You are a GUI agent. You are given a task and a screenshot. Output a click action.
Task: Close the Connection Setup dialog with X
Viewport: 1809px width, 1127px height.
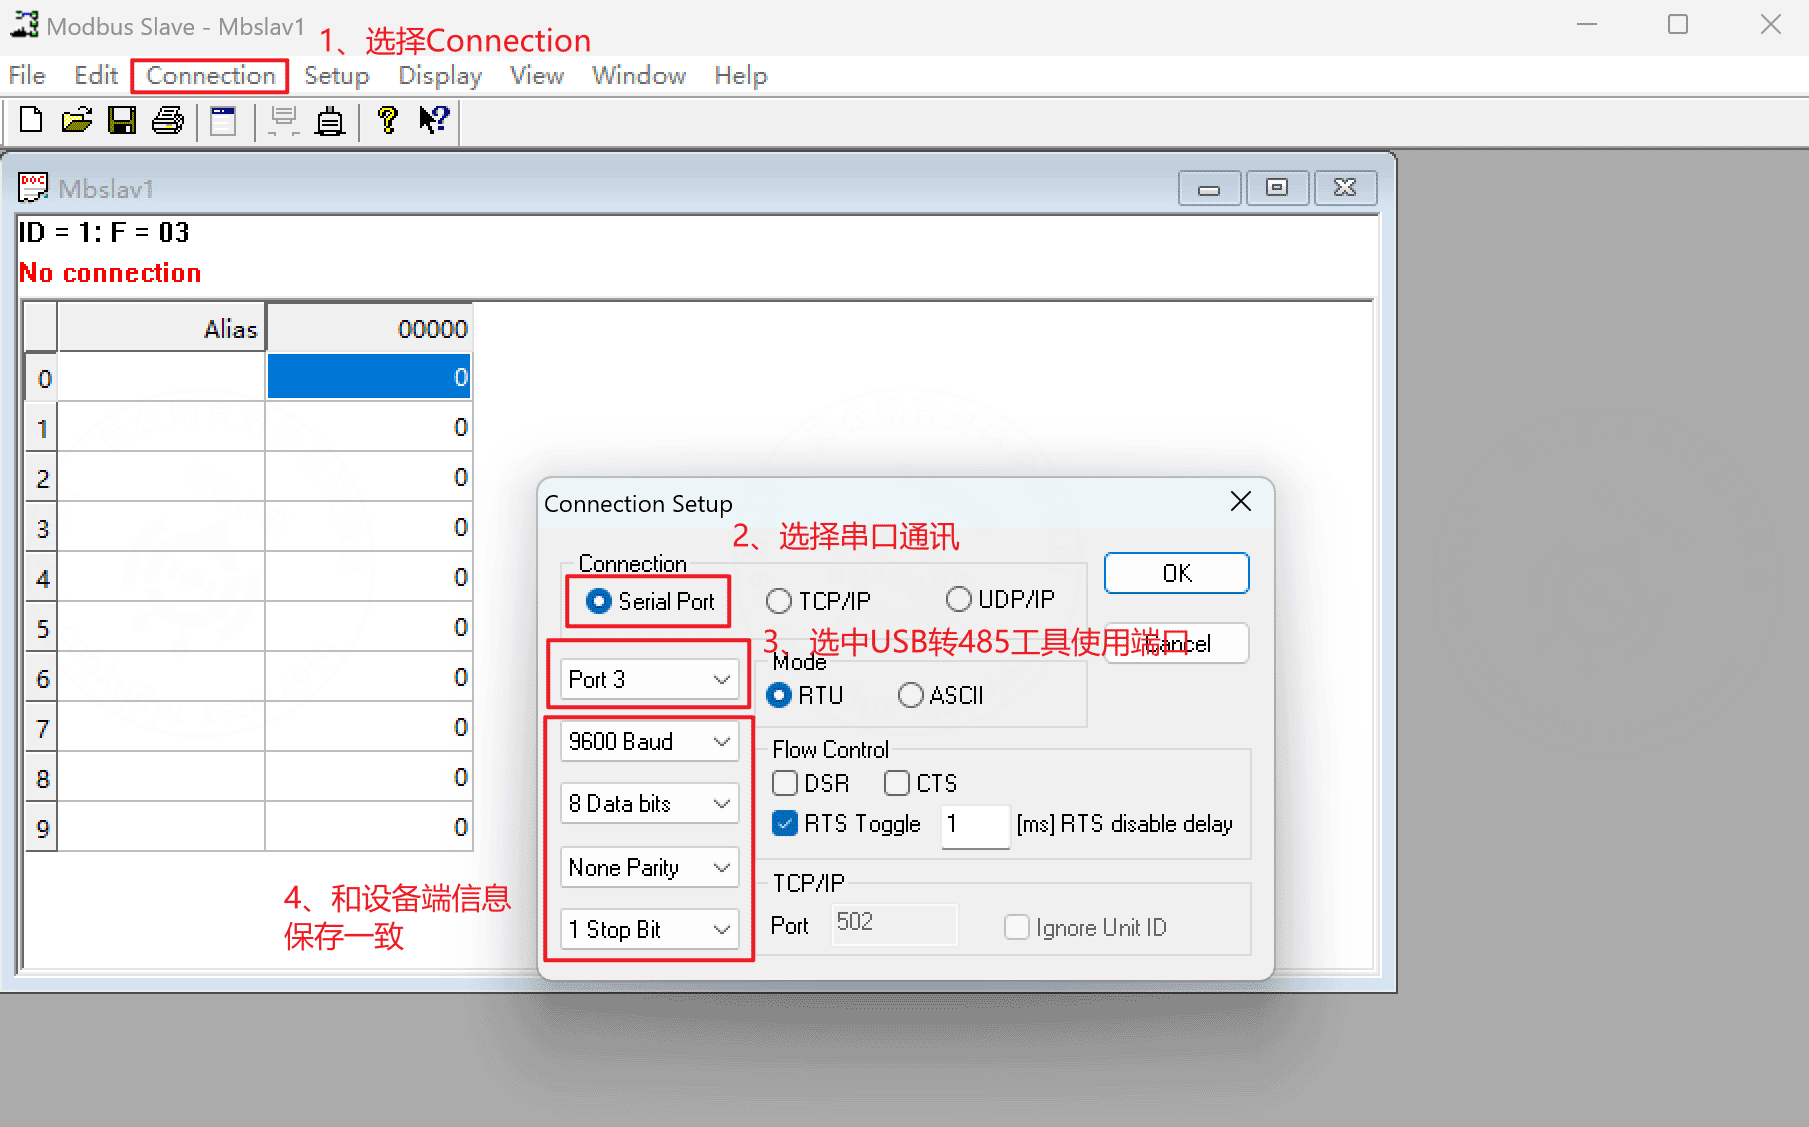click(1240, 502)
